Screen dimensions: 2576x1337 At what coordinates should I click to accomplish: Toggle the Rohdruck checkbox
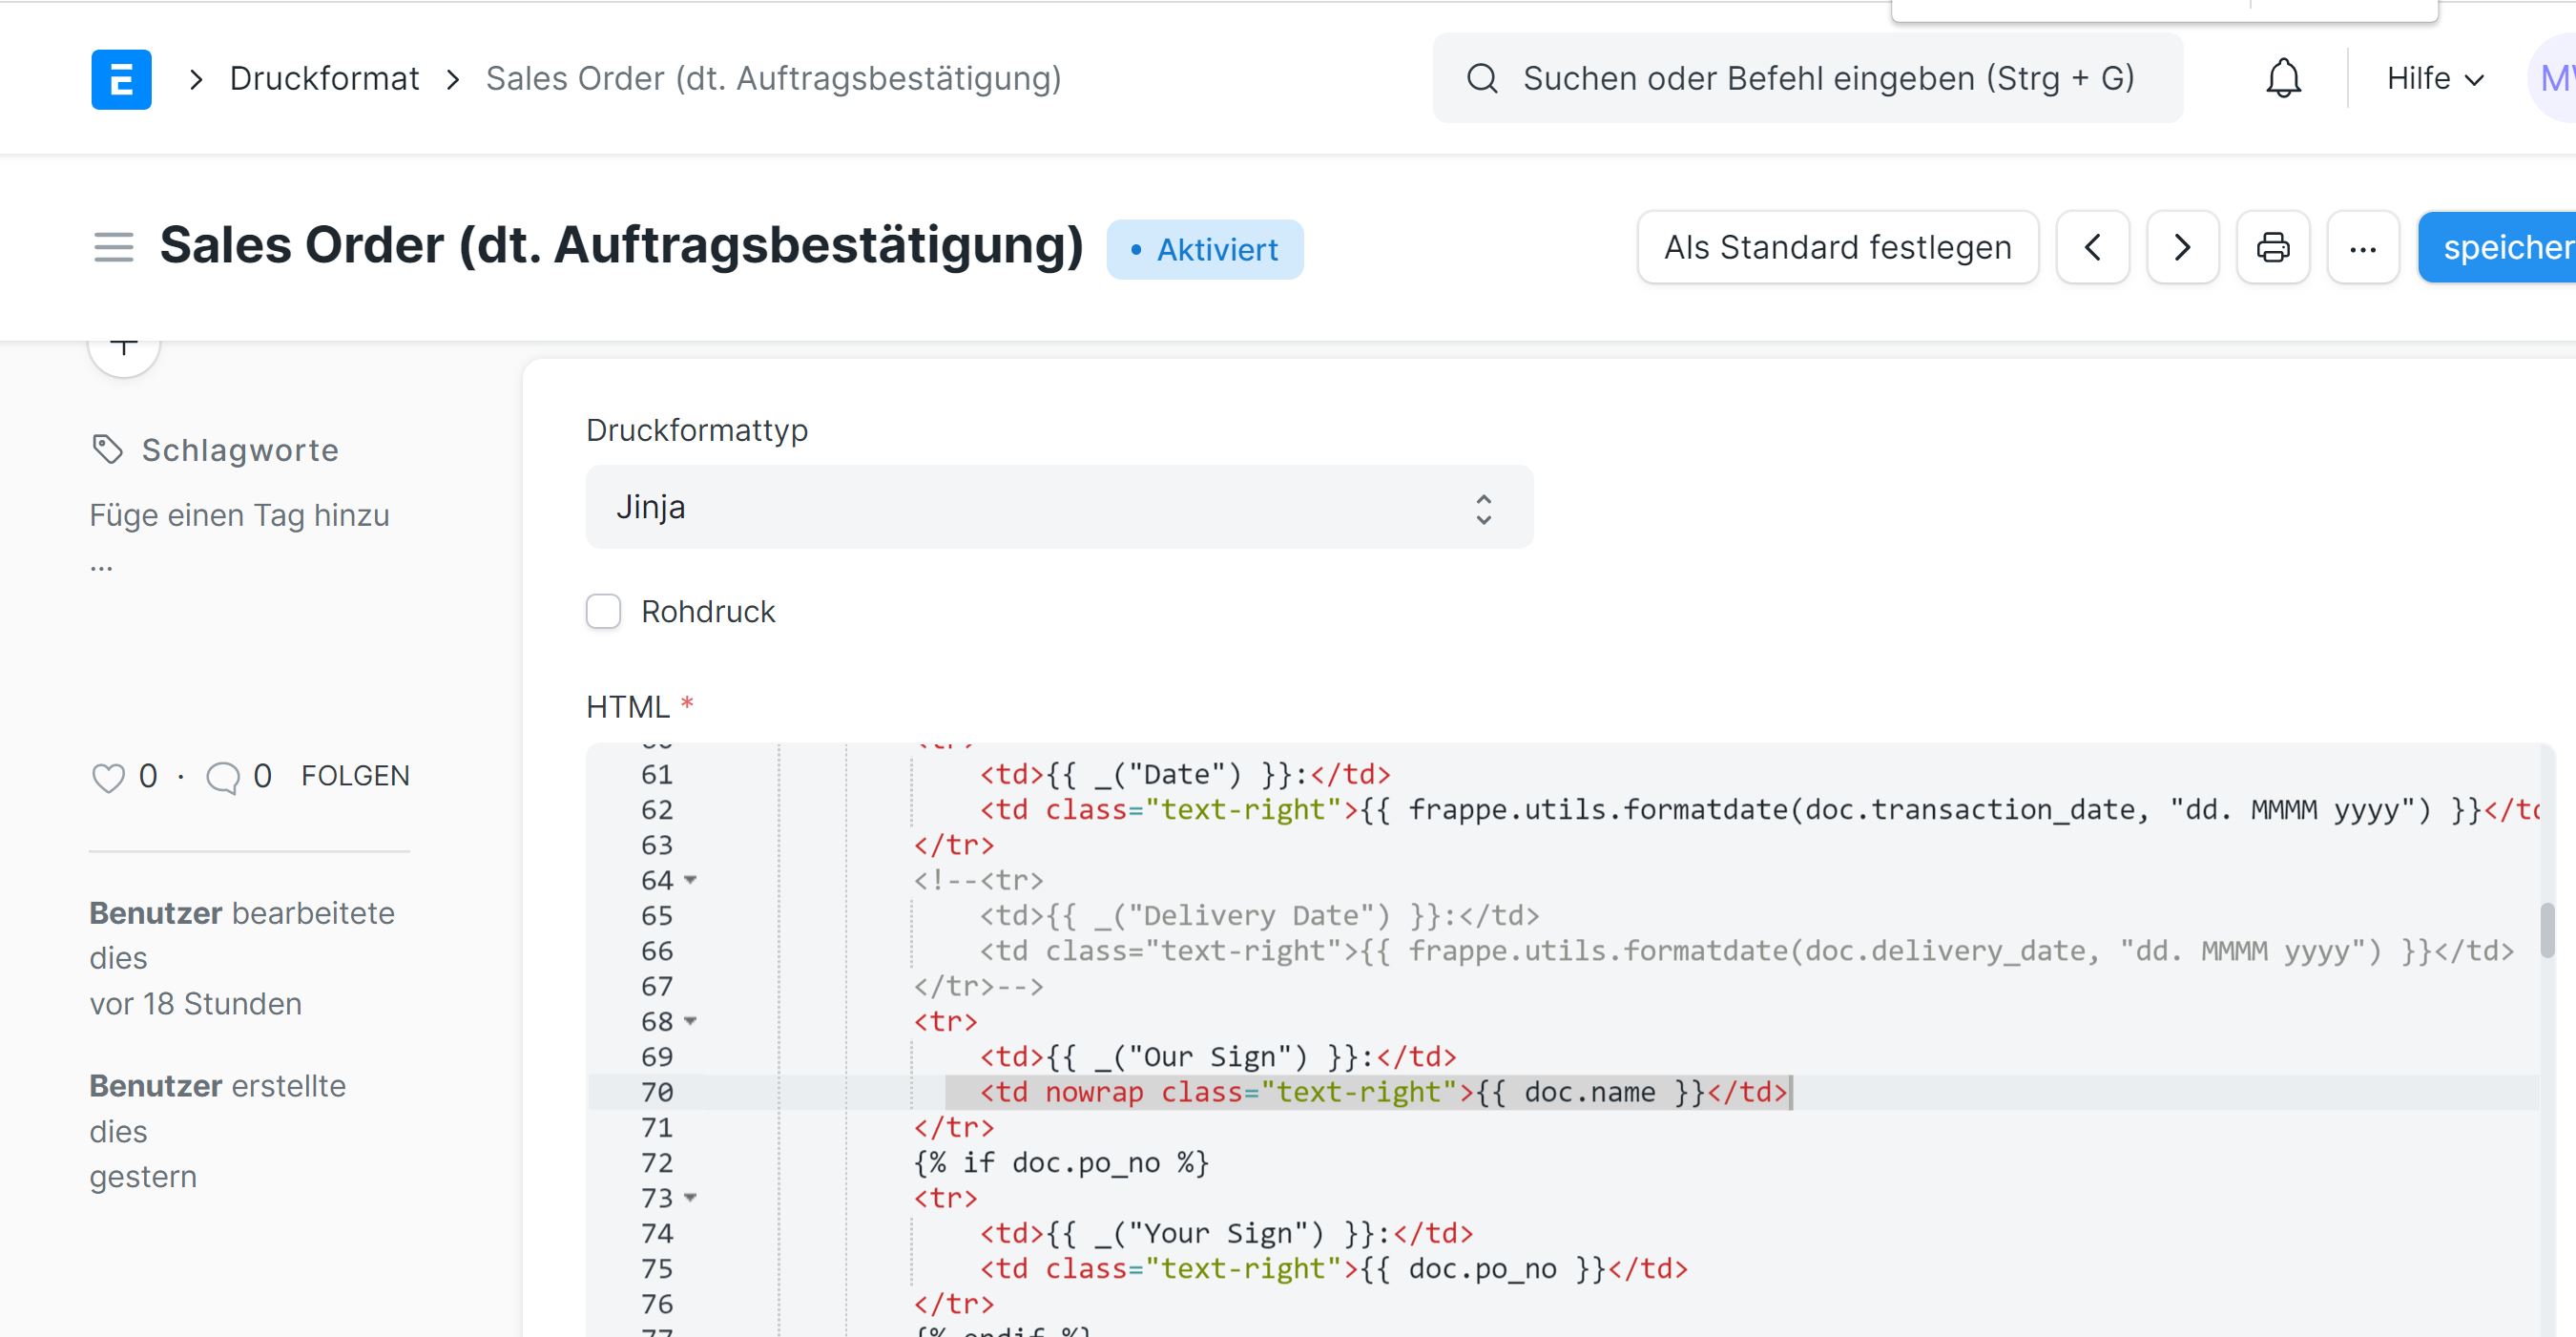(603, 611)
